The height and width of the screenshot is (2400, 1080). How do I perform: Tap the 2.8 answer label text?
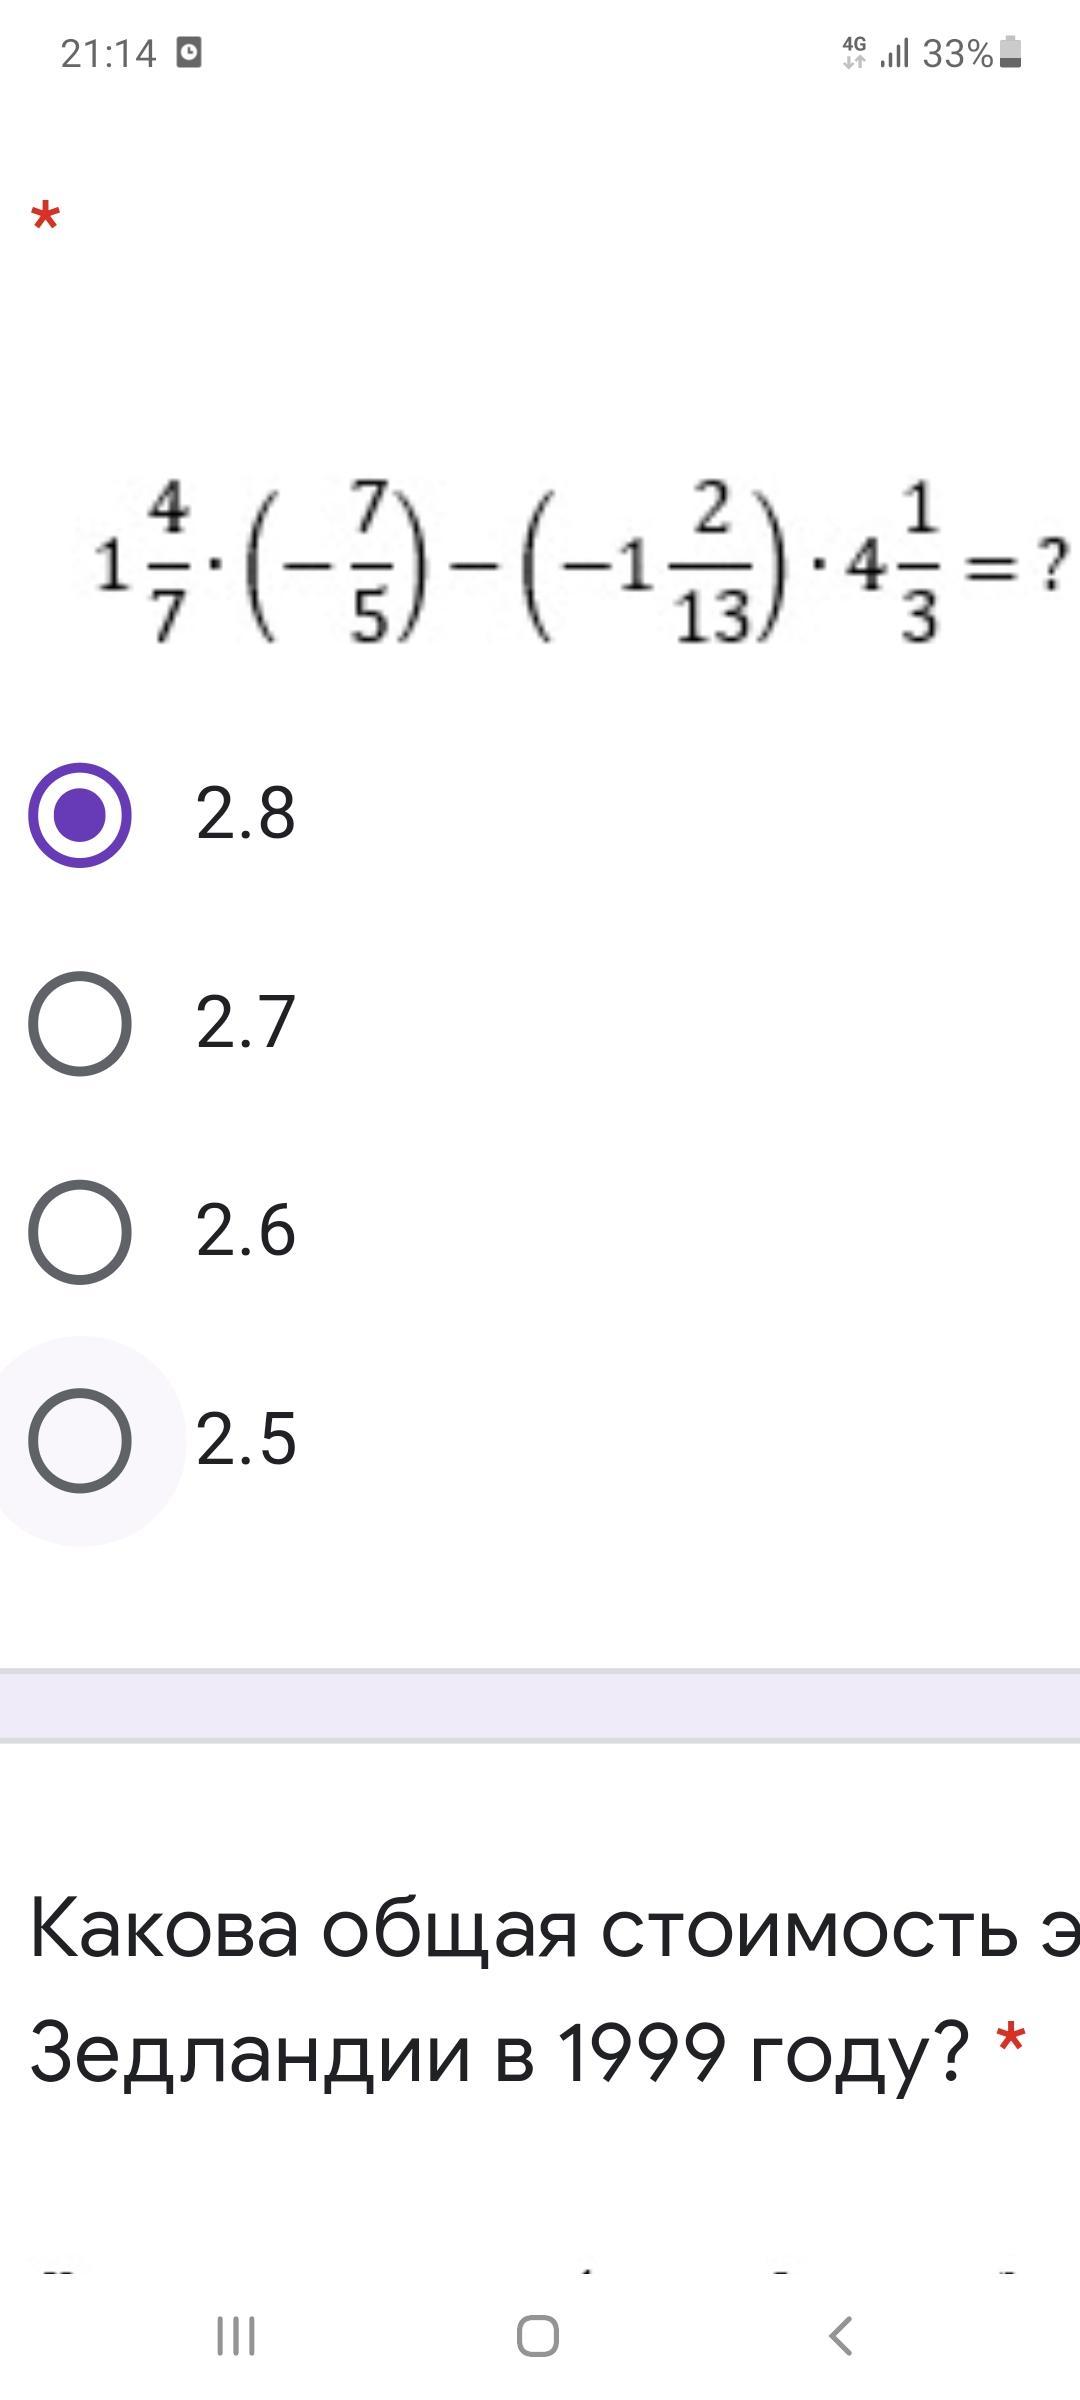point(246,813)
